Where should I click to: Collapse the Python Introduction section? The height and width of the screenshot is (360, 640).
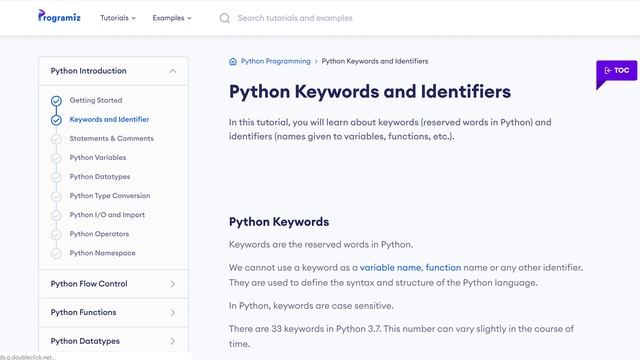113,71
